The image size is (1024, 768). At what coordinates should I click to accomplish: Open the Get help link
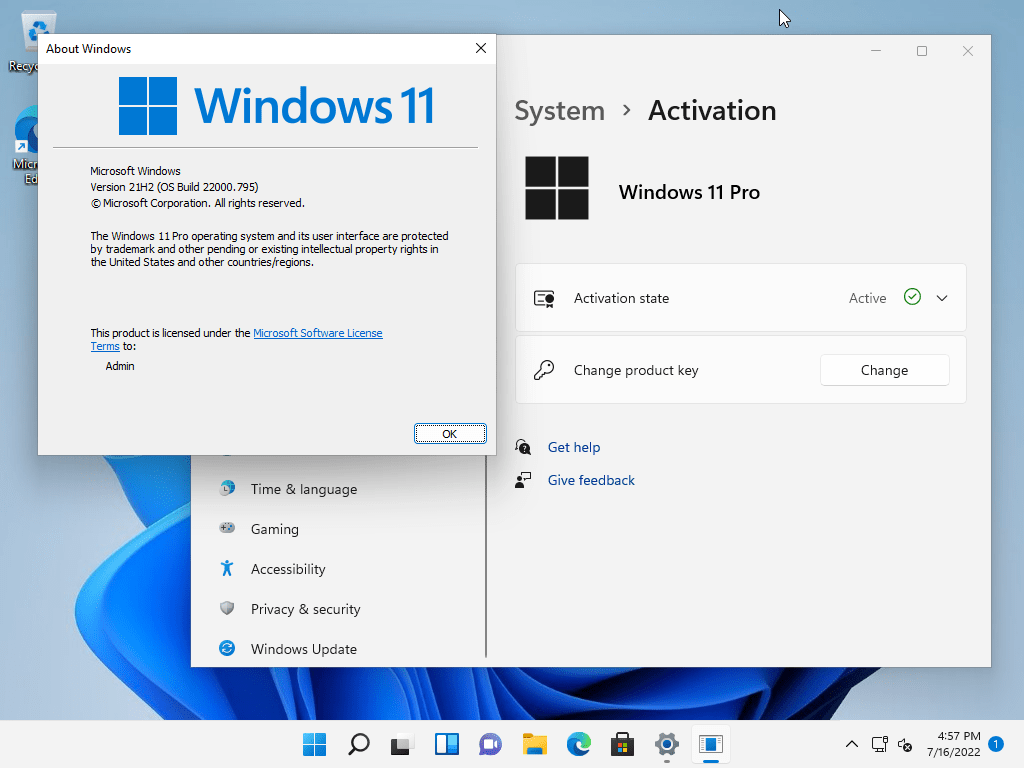pos(573,447)
